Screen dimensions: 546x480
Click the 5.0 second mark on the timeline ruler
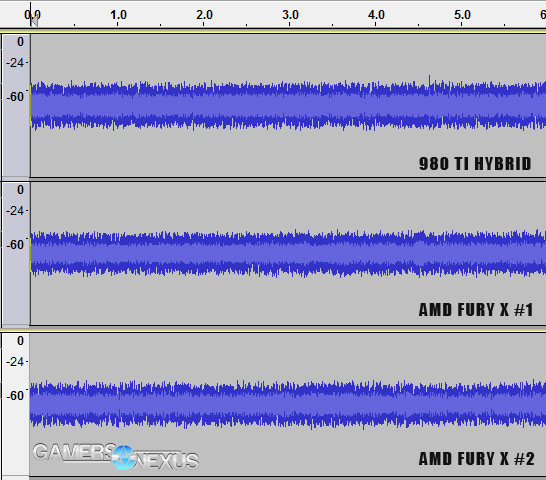pos(462,15)
